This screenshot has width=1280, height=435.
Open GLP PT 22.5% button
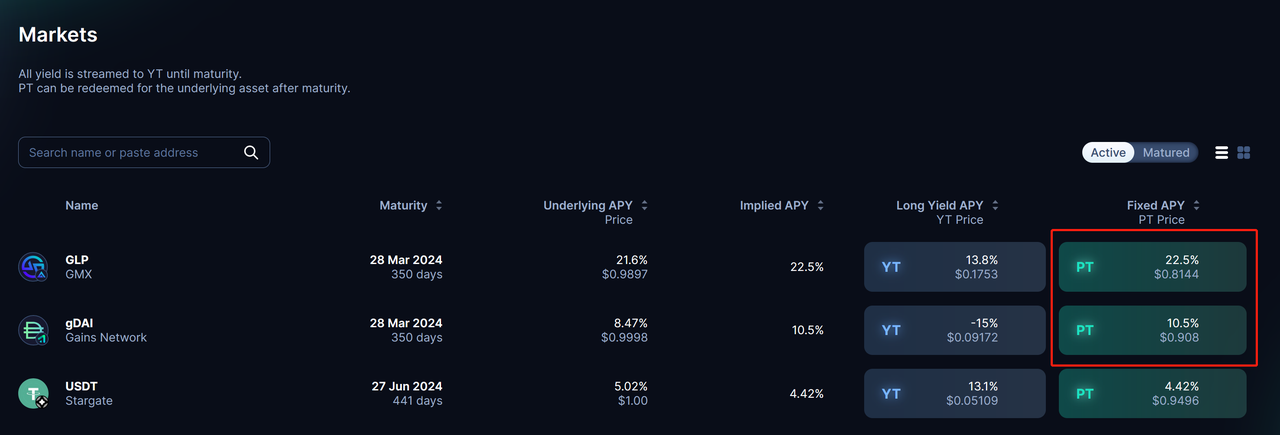pos(1152,267)
